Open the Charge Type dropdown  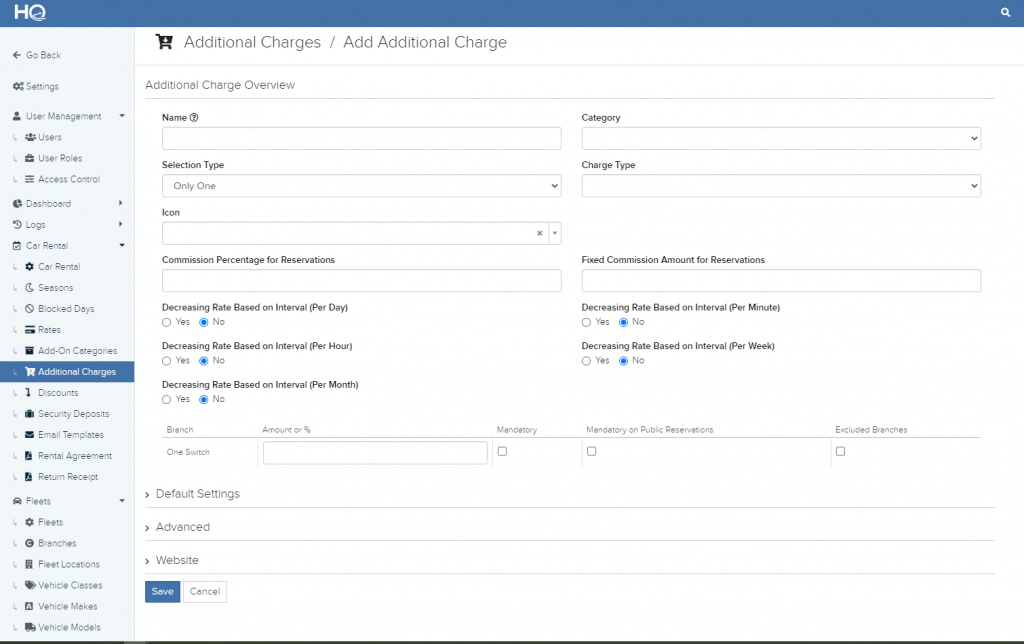[781, 185]
